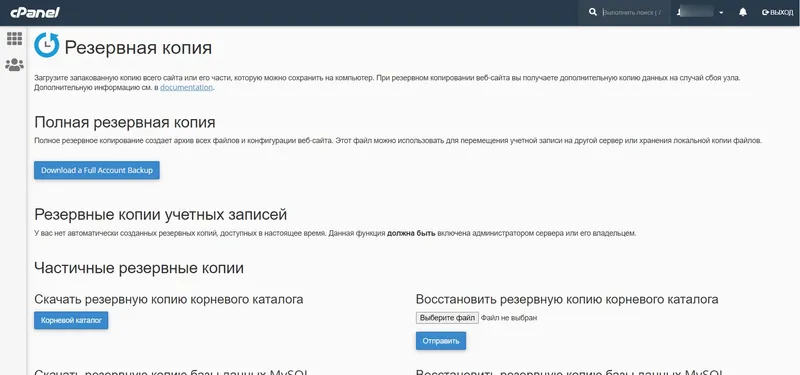
Task: Click the Корневой каталог button
Action: click(x=71, y=320)
